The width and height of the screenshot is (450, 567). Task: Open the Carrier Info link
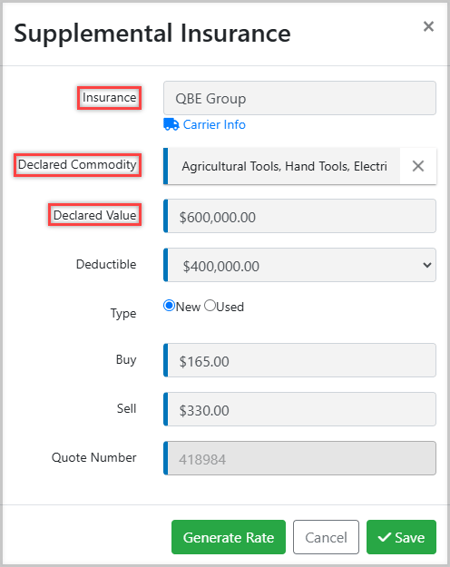click(214, 124)
